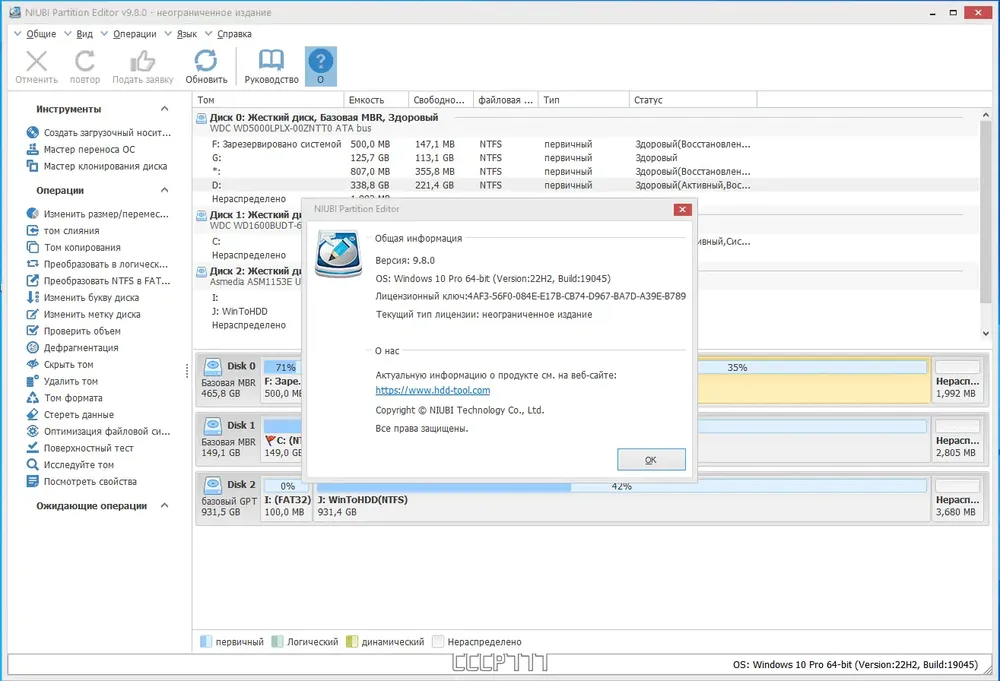Choose Изменить метку диска
The width and height of the screenshot is (1000, 681).
point(84,314)
